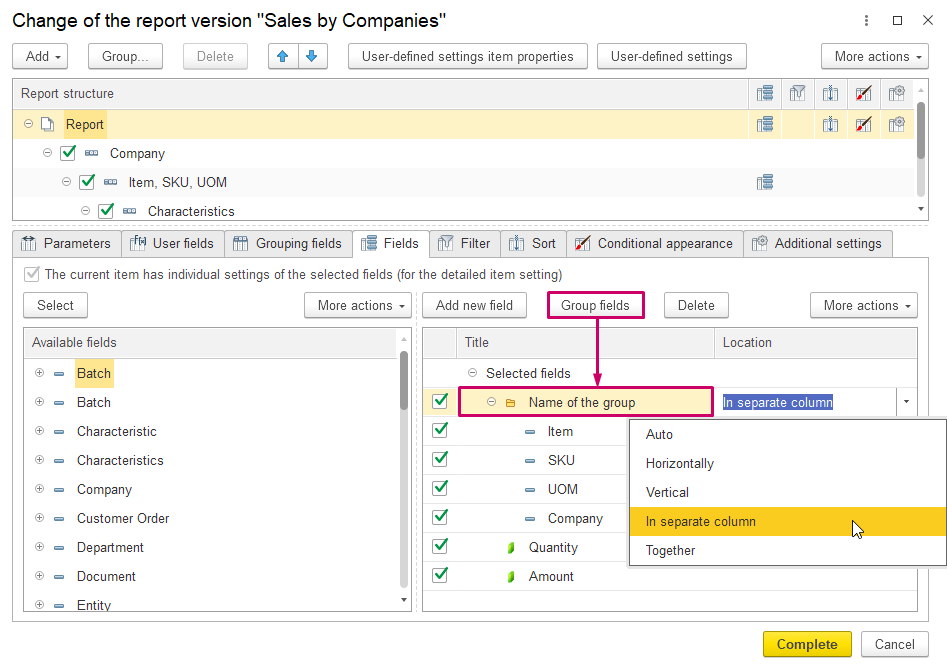The width and height of the screenshot is (947, 667).
Task: Expand the Customer Order available field
Action: coord(39,518)
